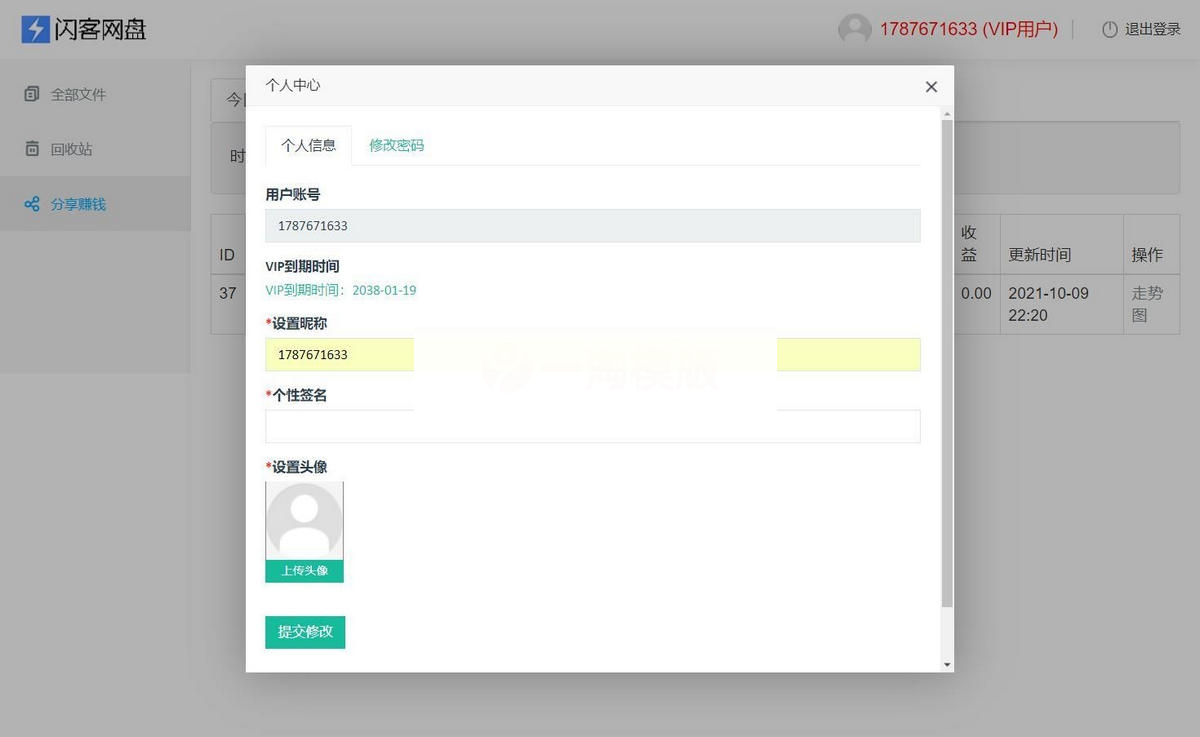Click the trash icon next to 回收站

pyautogui.click(x=31, y=148)
